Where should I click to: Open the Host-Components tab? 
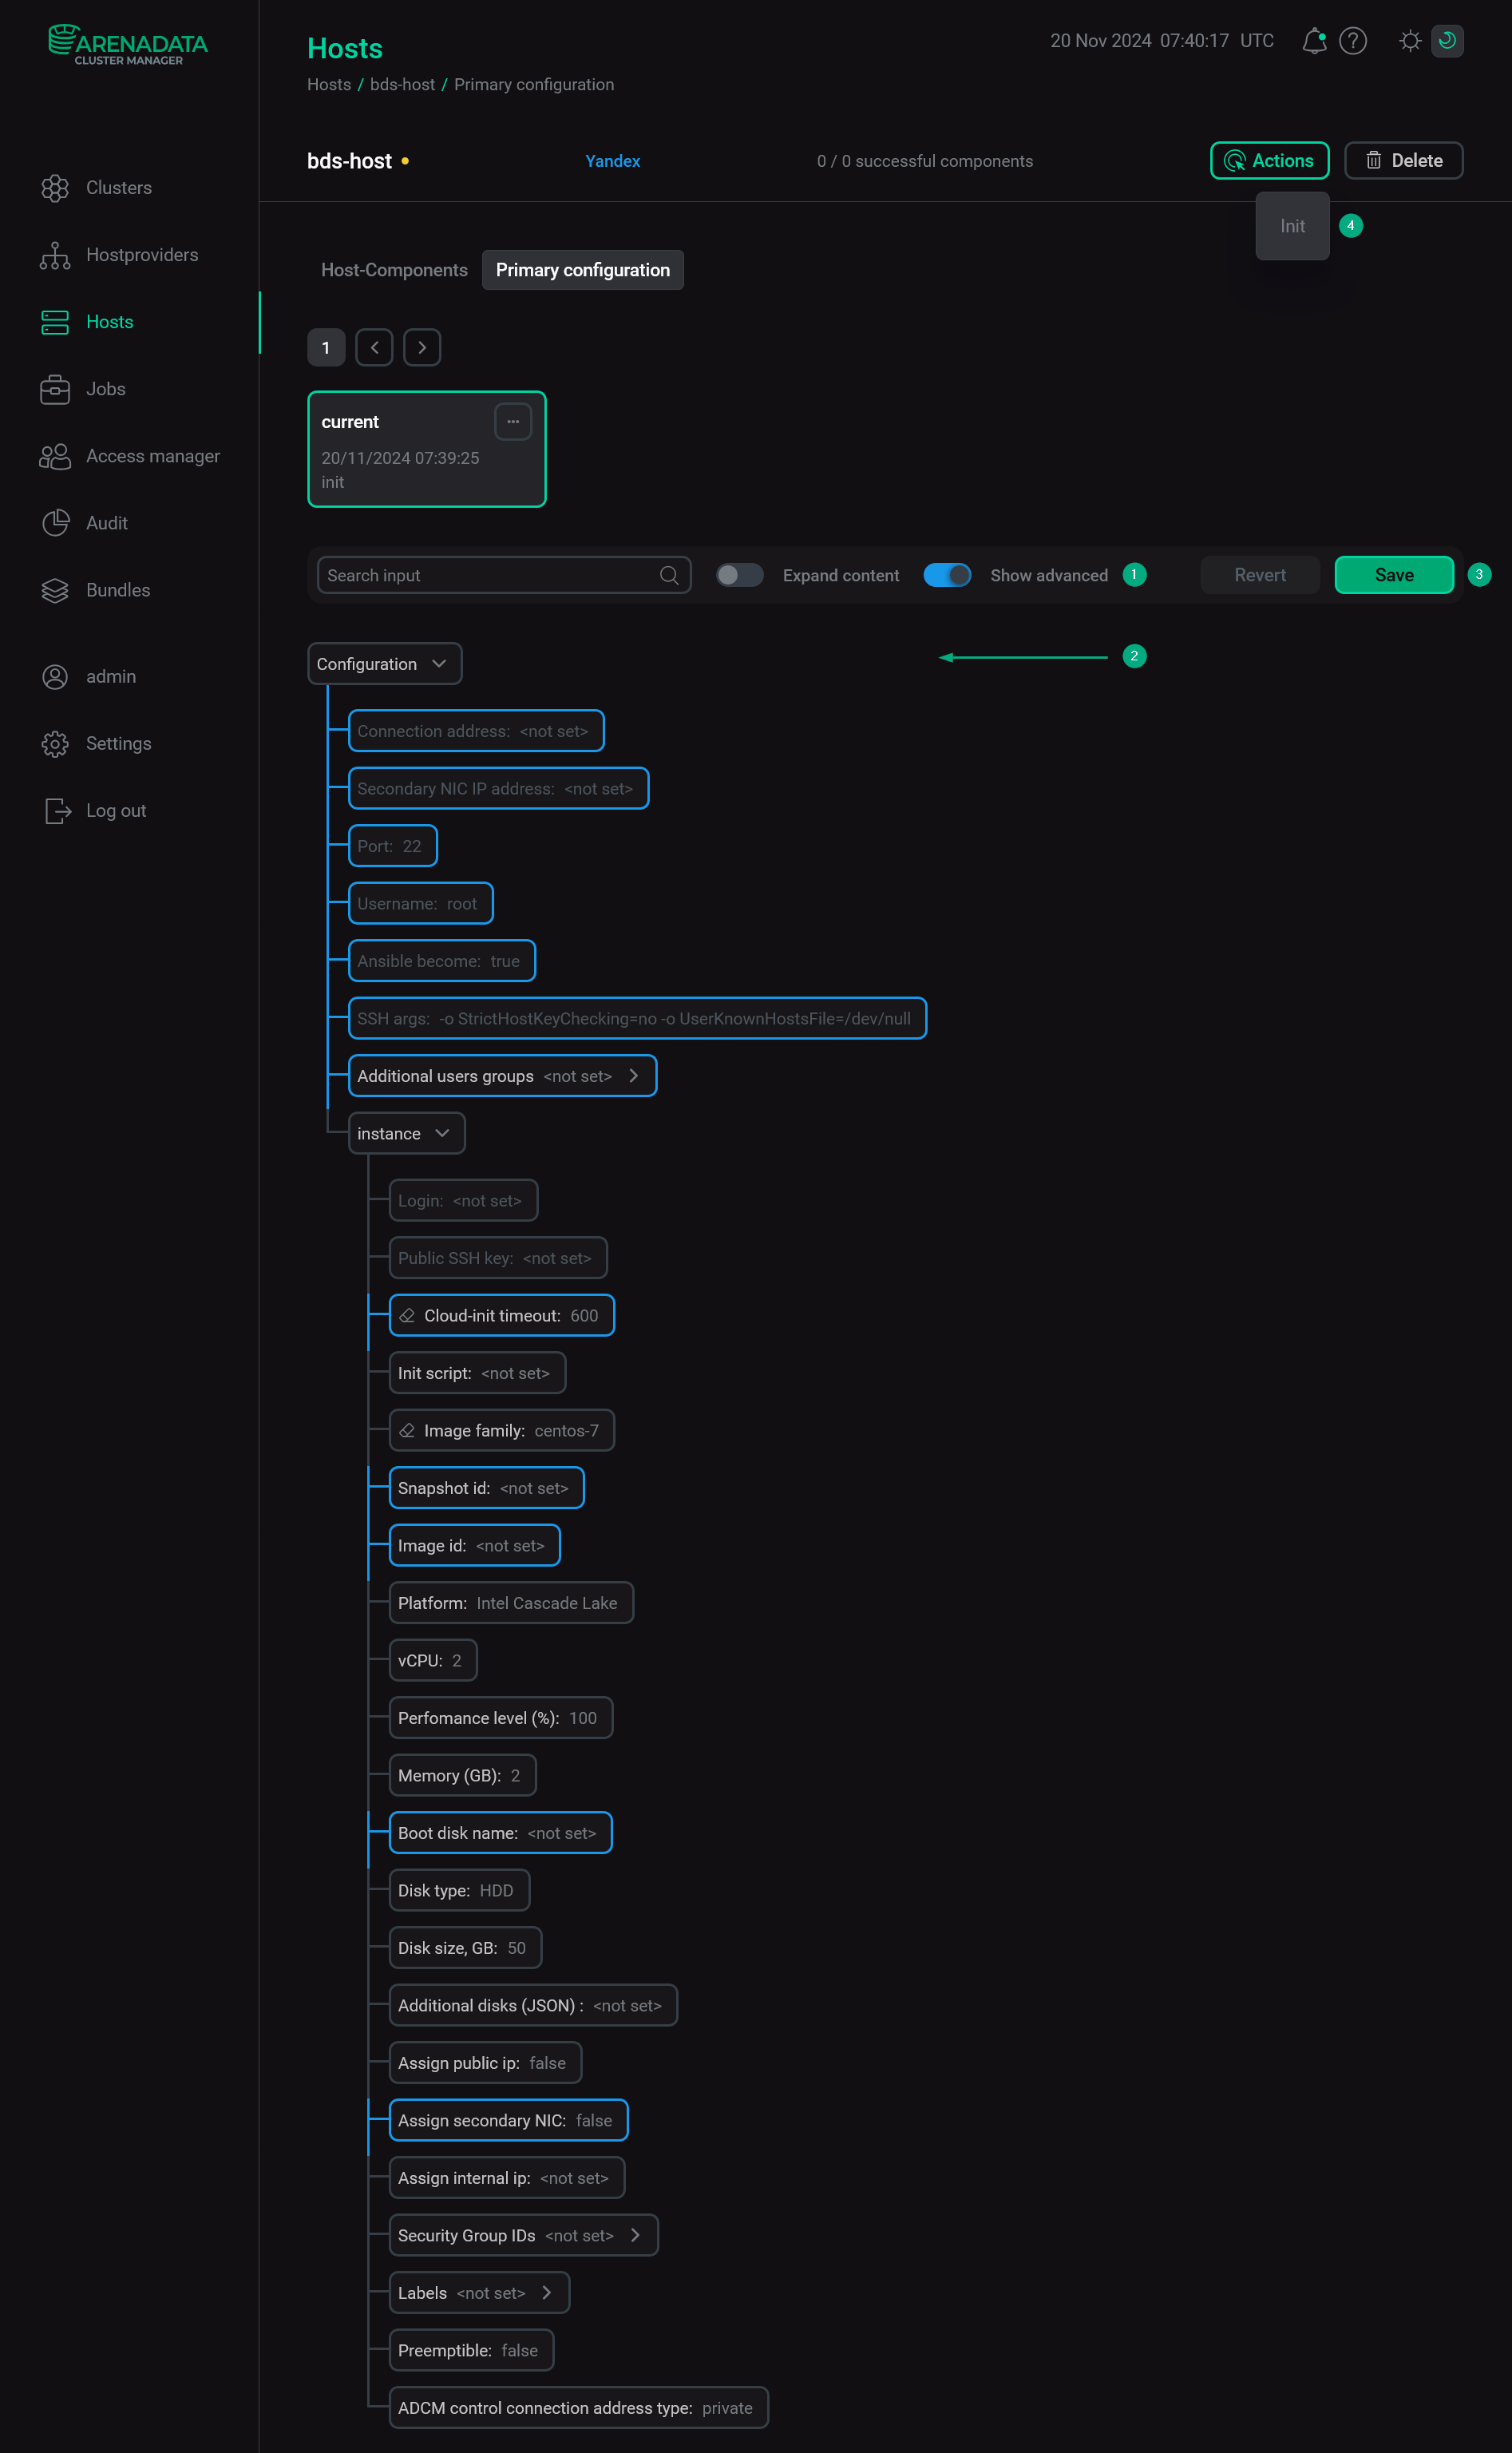394,270
